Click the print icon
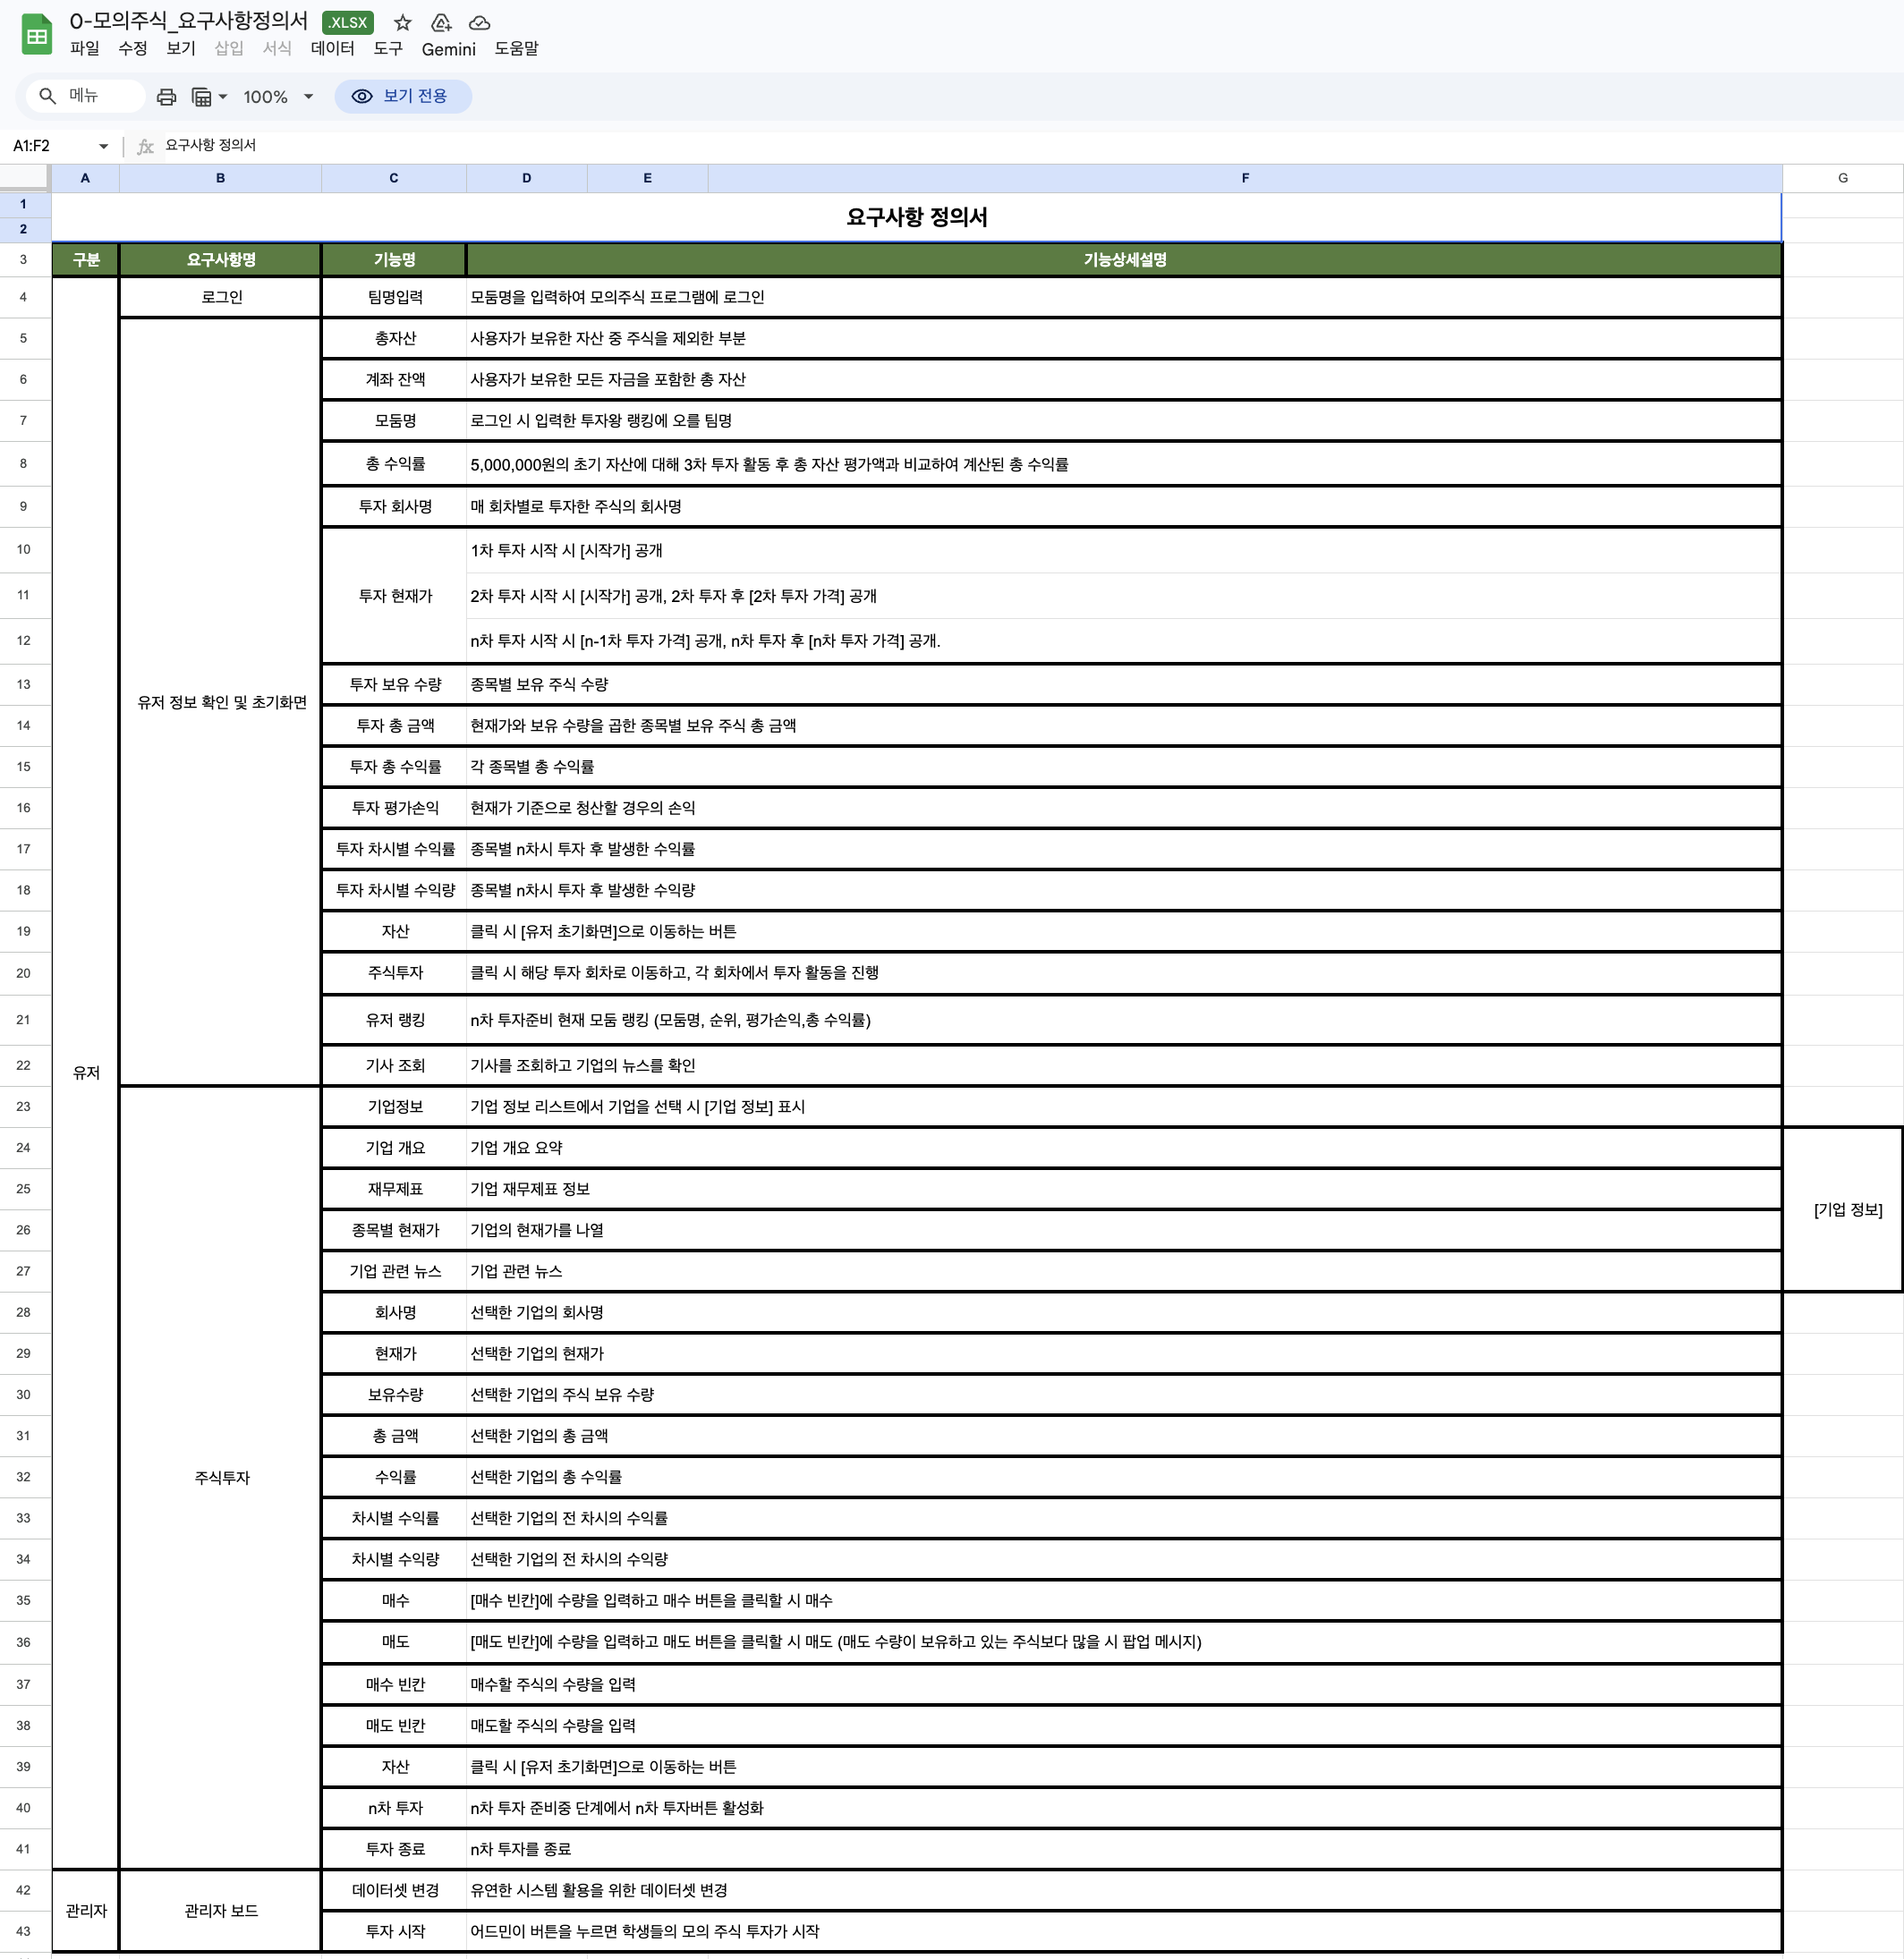Screen dimensions: 1904x1959 coord(167,97)
